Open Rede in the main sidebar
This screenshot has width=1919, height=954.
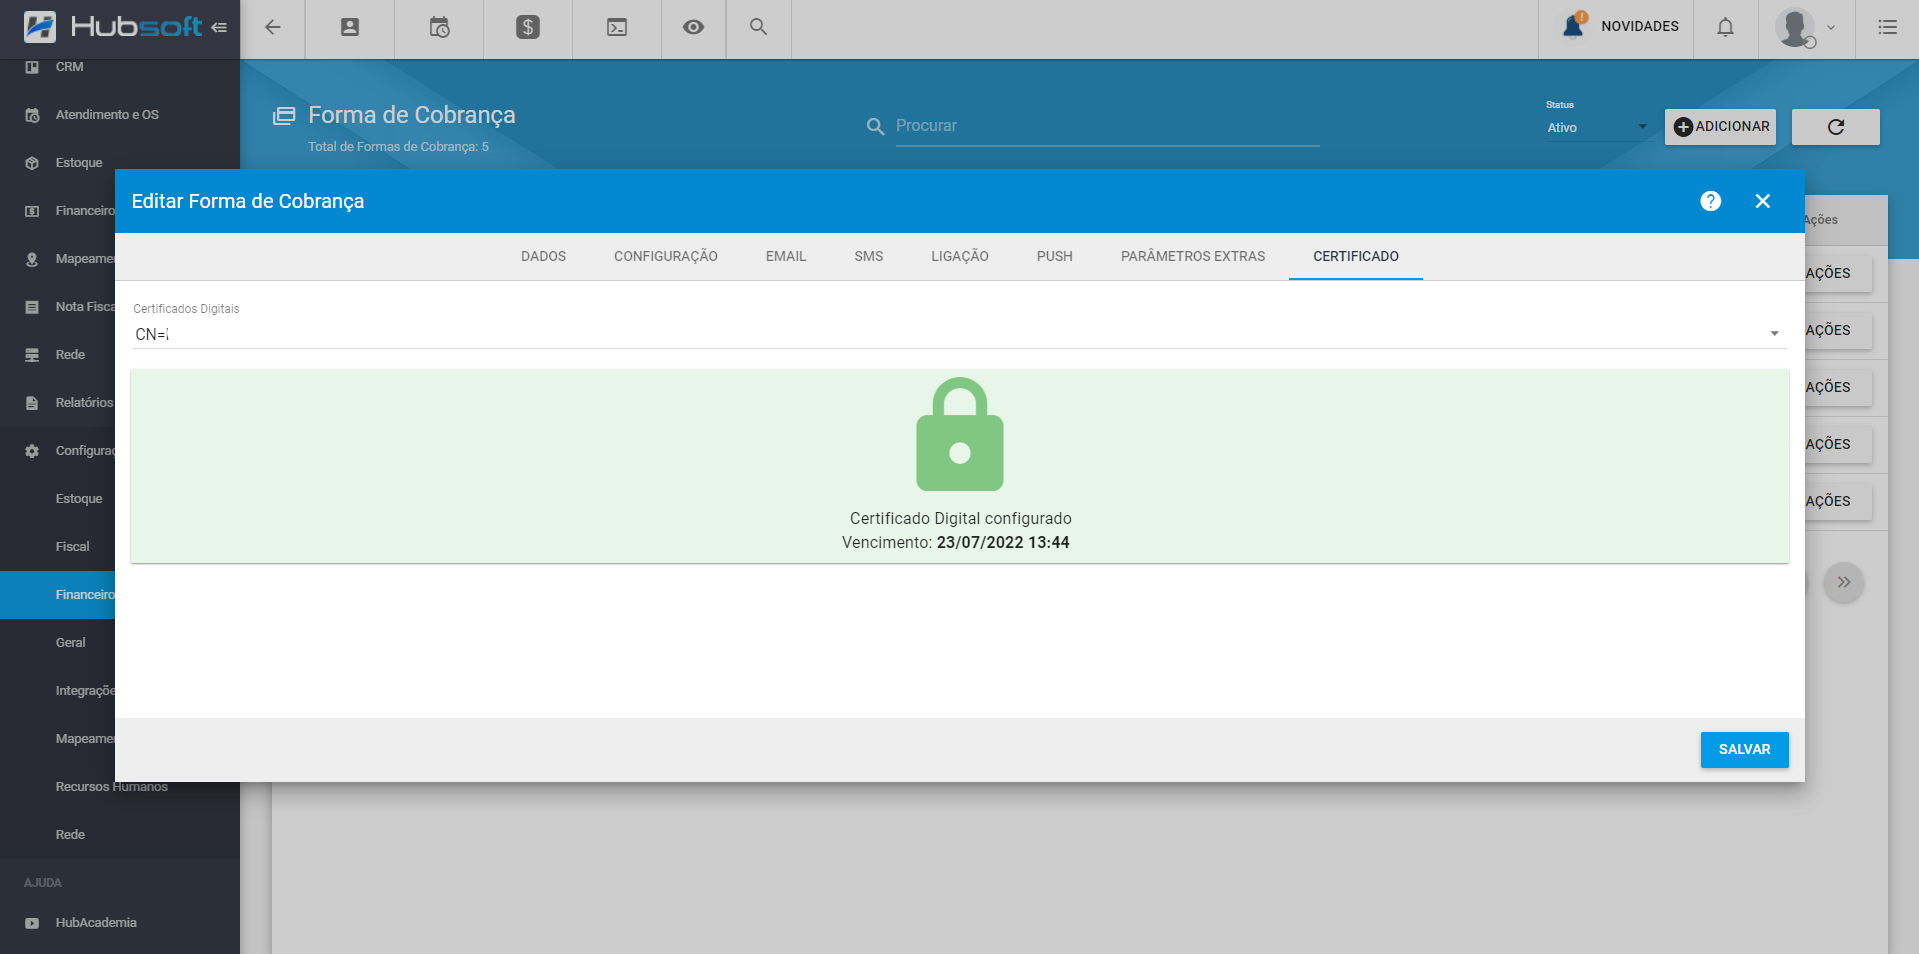pos(70,355)
